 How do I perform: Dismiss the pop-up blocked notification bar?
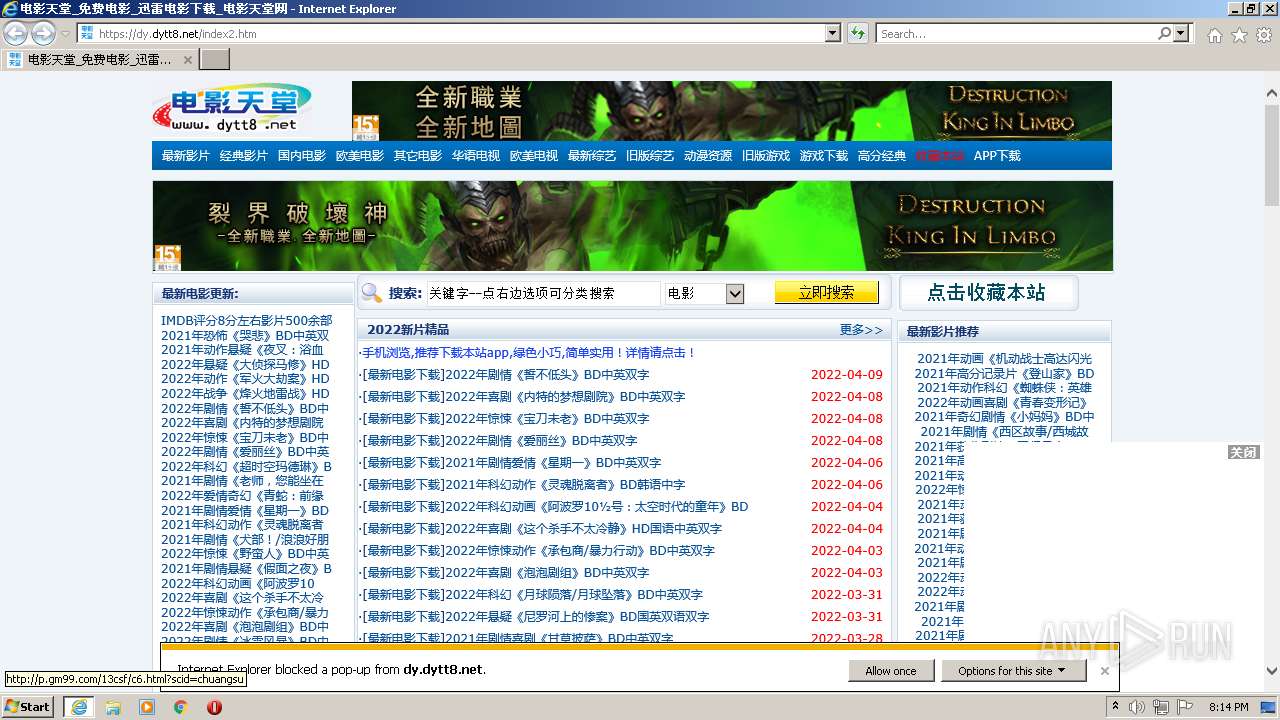pyautogui.click(x=1105, y=671)
